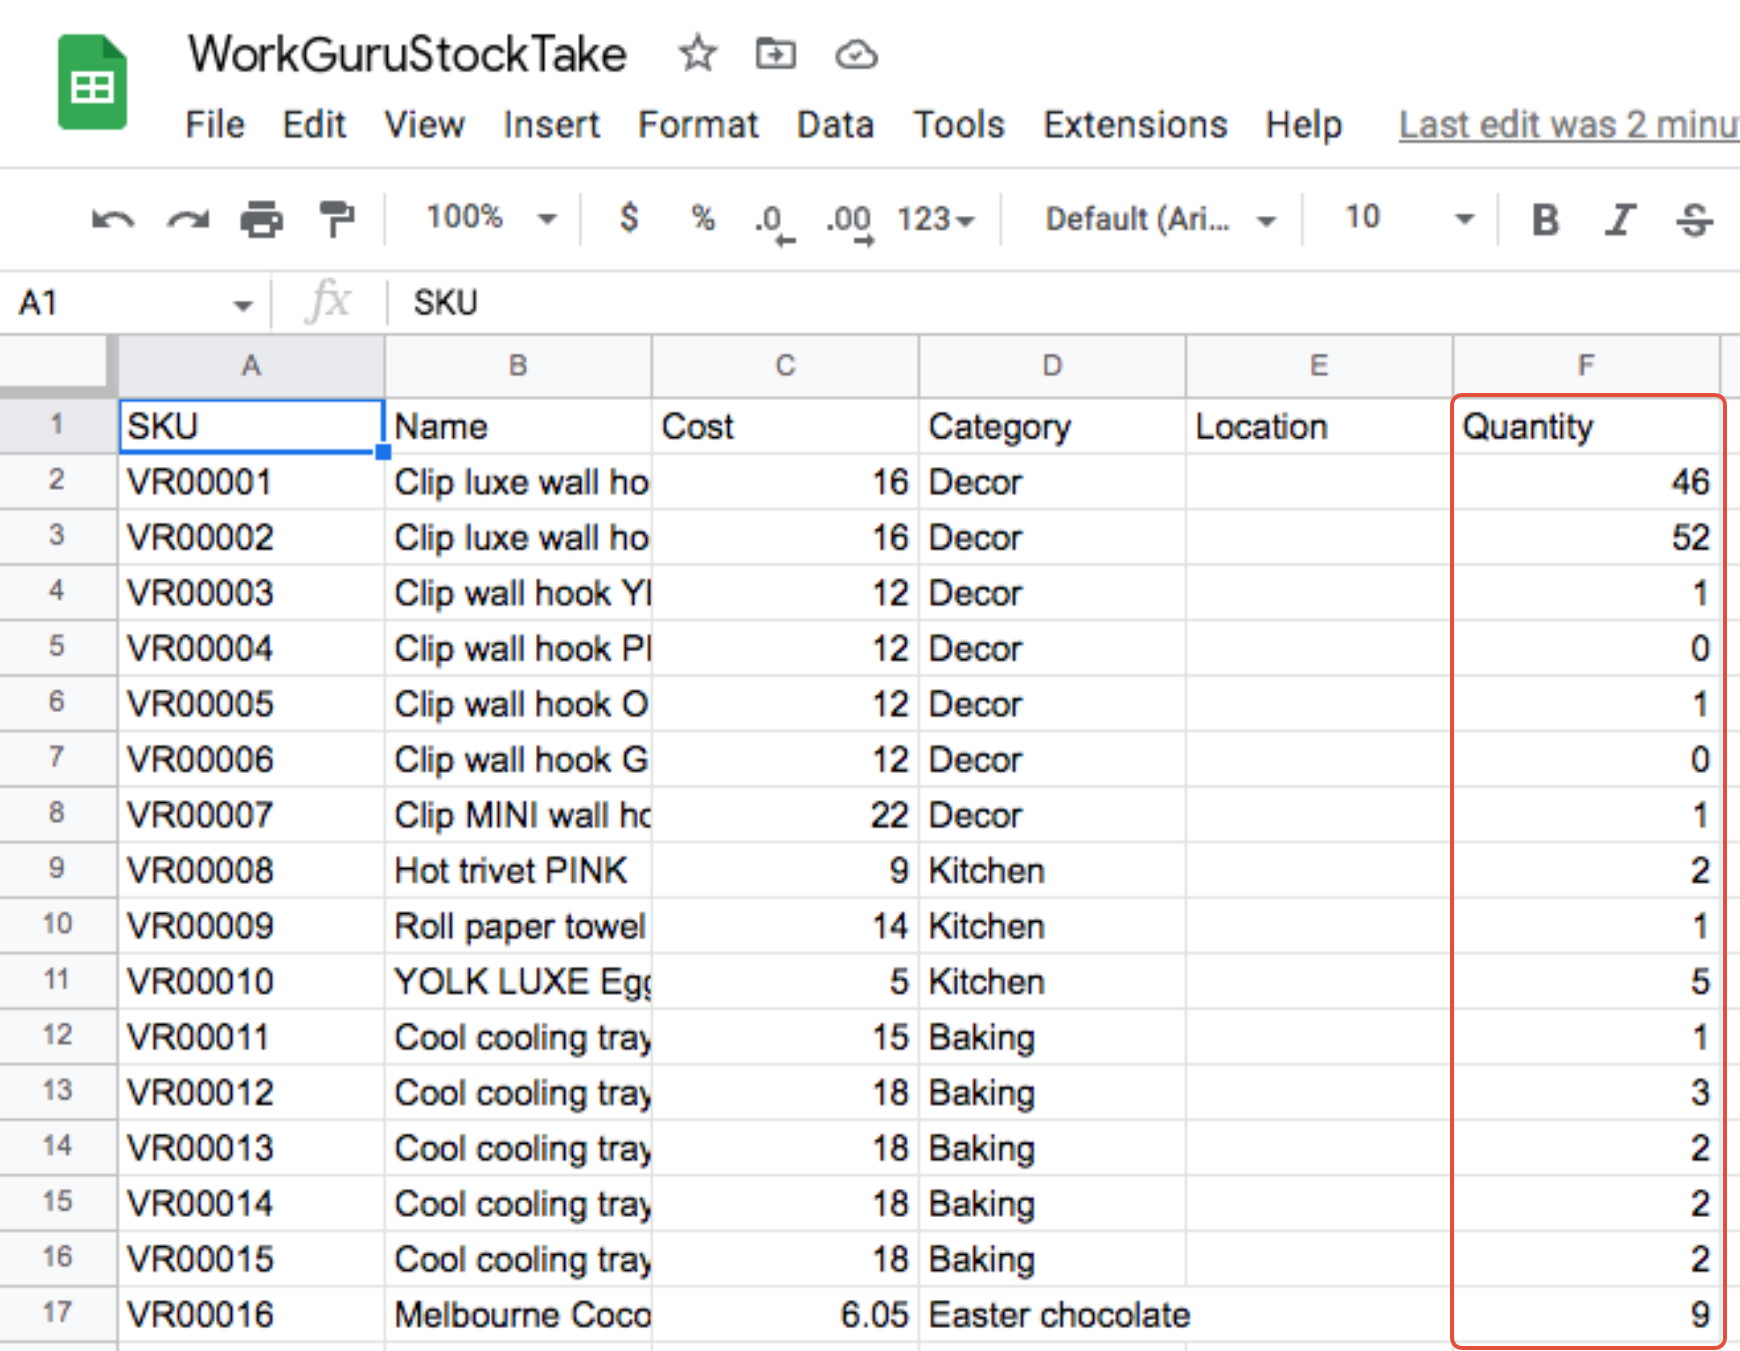This screenshot has height=1351, width=1740.
Task: Select the cost cell showing 6.05
Action: click(x=785, y=1314)
